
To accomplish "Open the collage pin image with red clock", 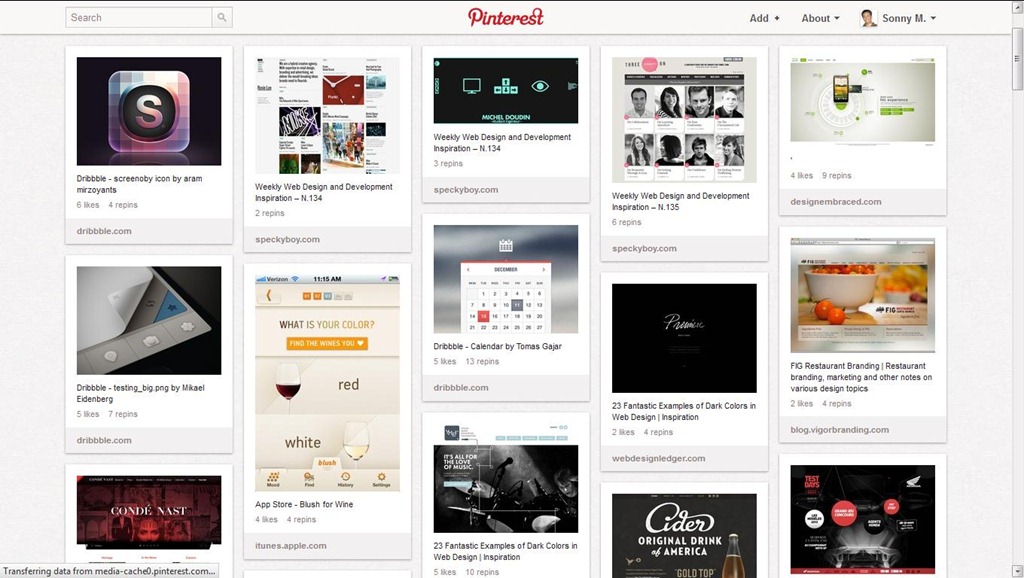I will tap(327, 115).
